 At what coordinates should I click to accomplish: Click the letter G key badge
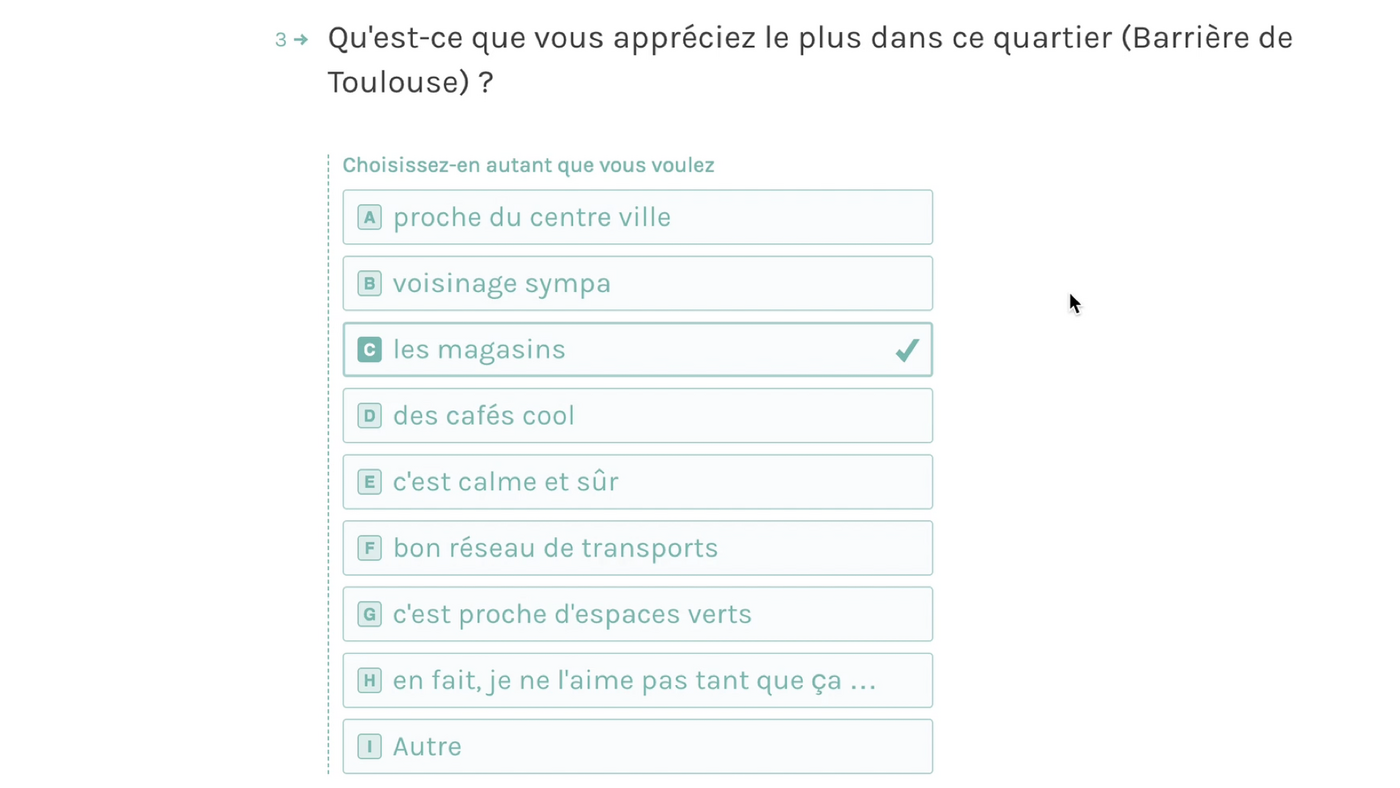click(x=370, y=614)
